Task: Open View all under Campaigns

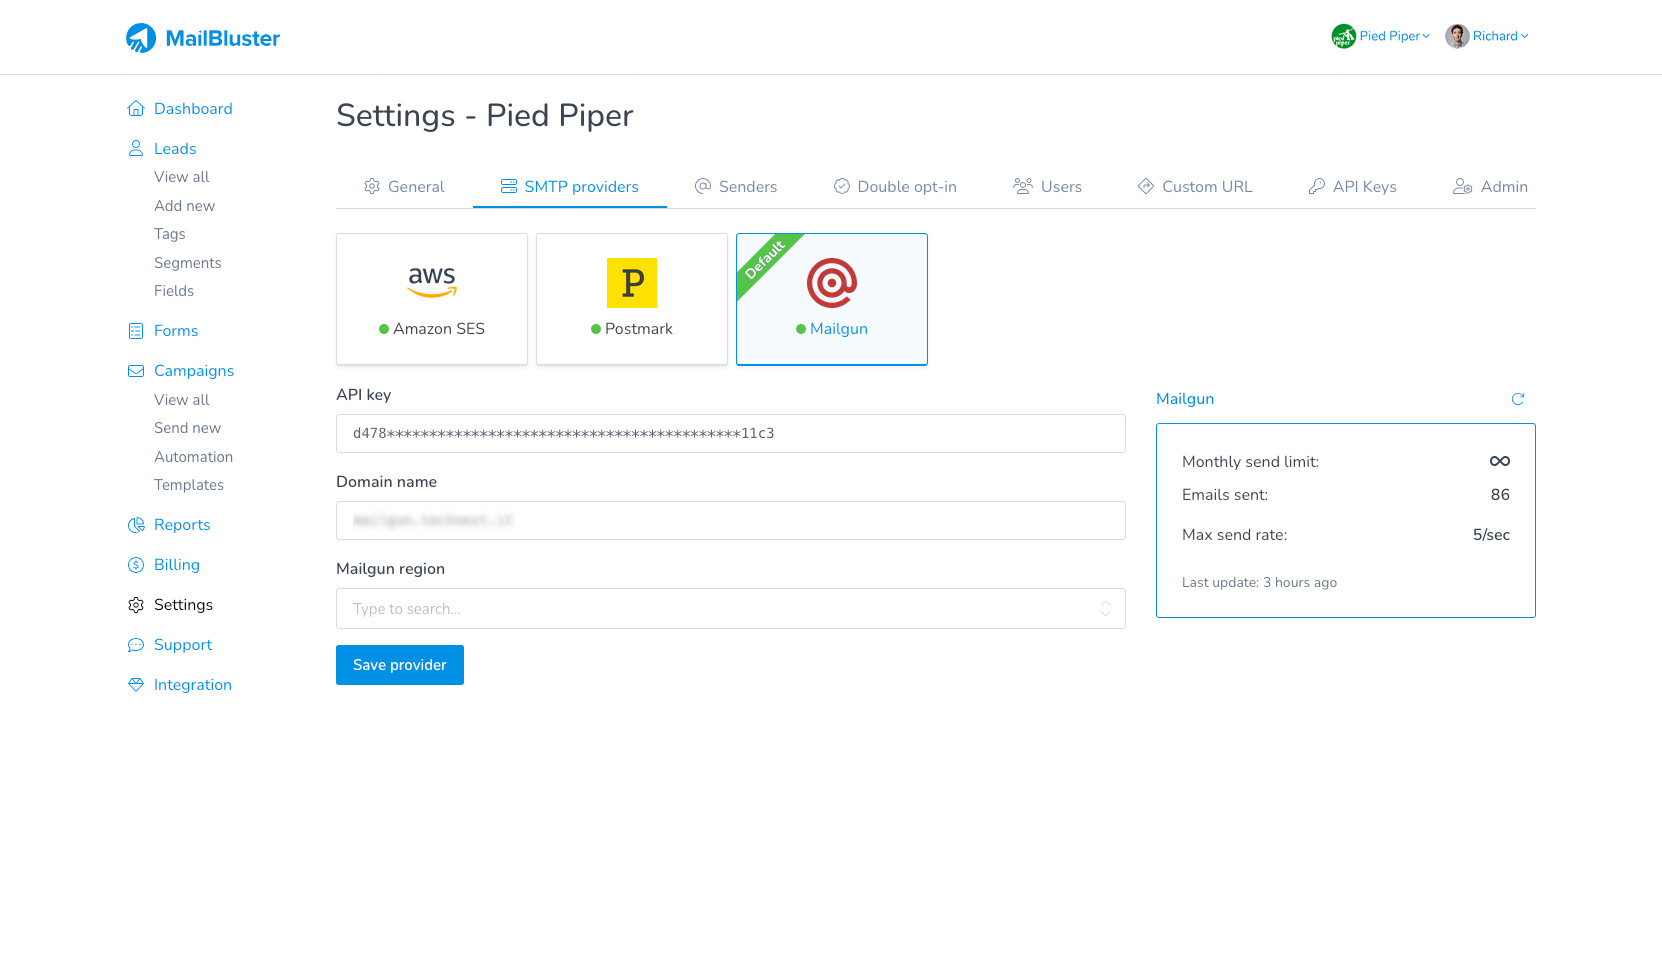Action: (182, 399)
